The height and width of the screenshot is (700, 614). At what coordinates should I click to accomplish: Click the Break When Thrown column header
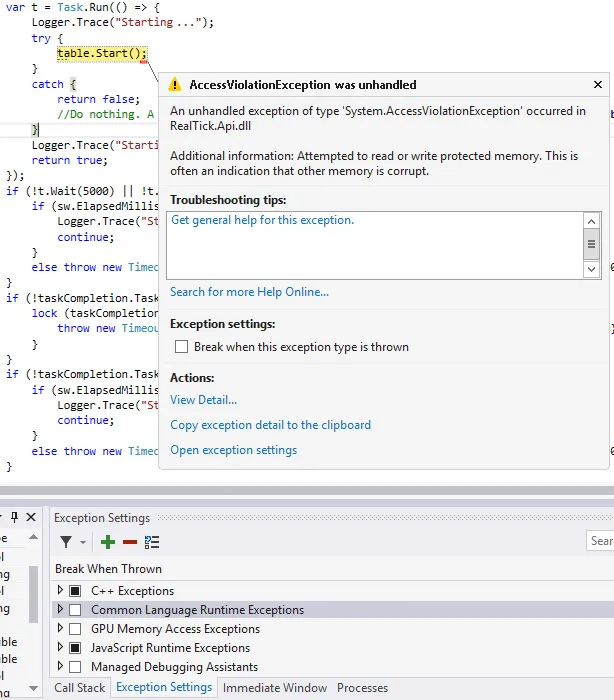109,569
